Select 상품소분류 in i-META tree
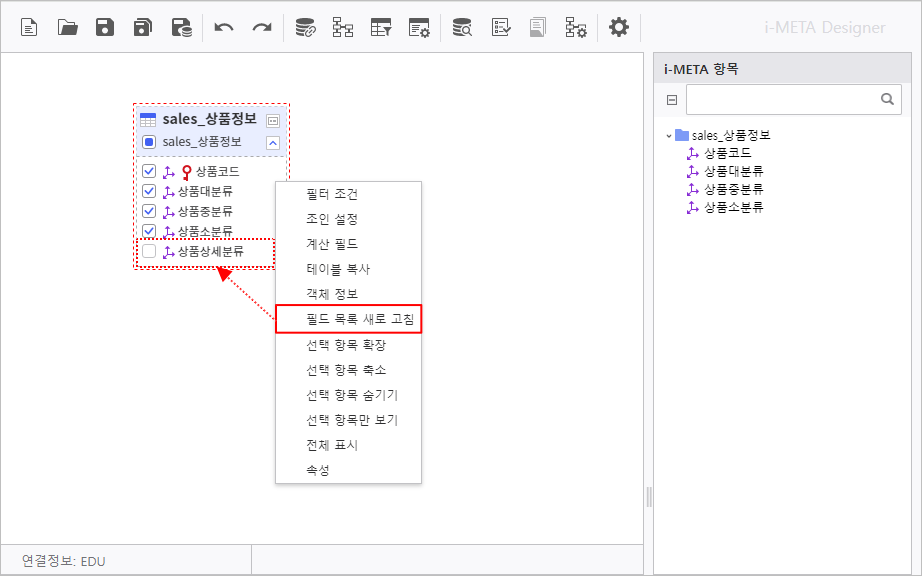Image resolution: width=922 pixels, height=576 pixels. (733, 207)
